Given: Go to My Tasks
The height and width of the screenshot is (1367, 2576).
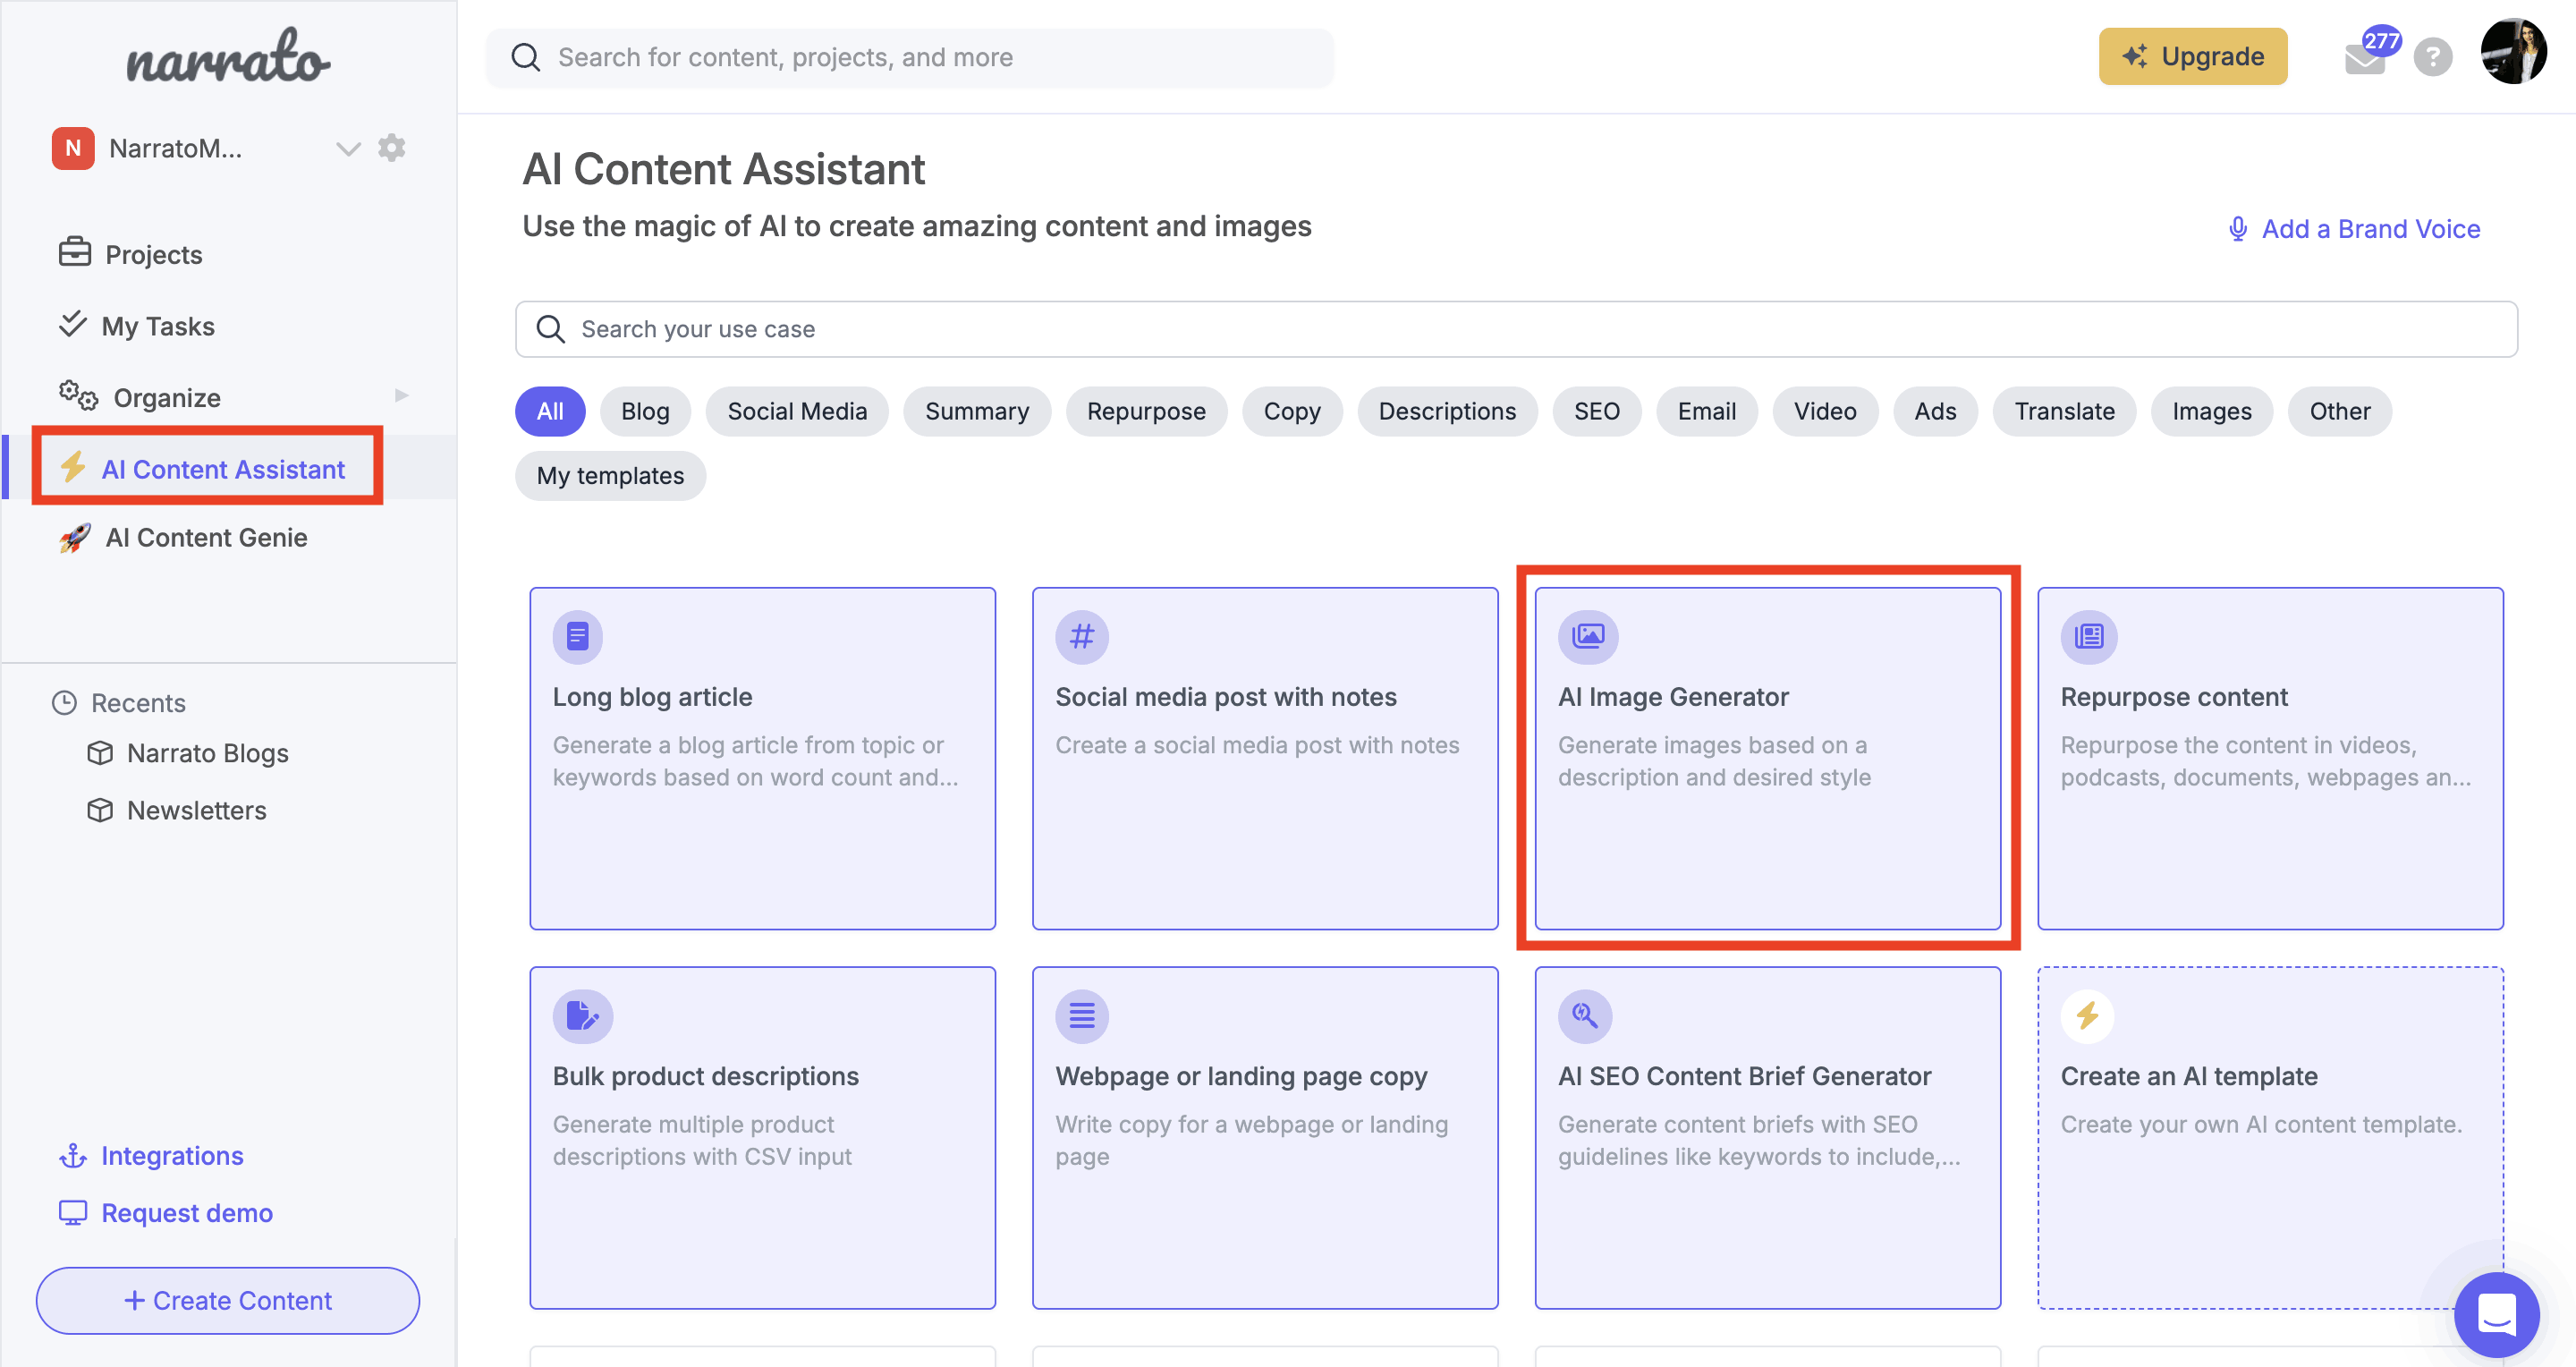Looking at the screenshot, I should coord(158,326).
